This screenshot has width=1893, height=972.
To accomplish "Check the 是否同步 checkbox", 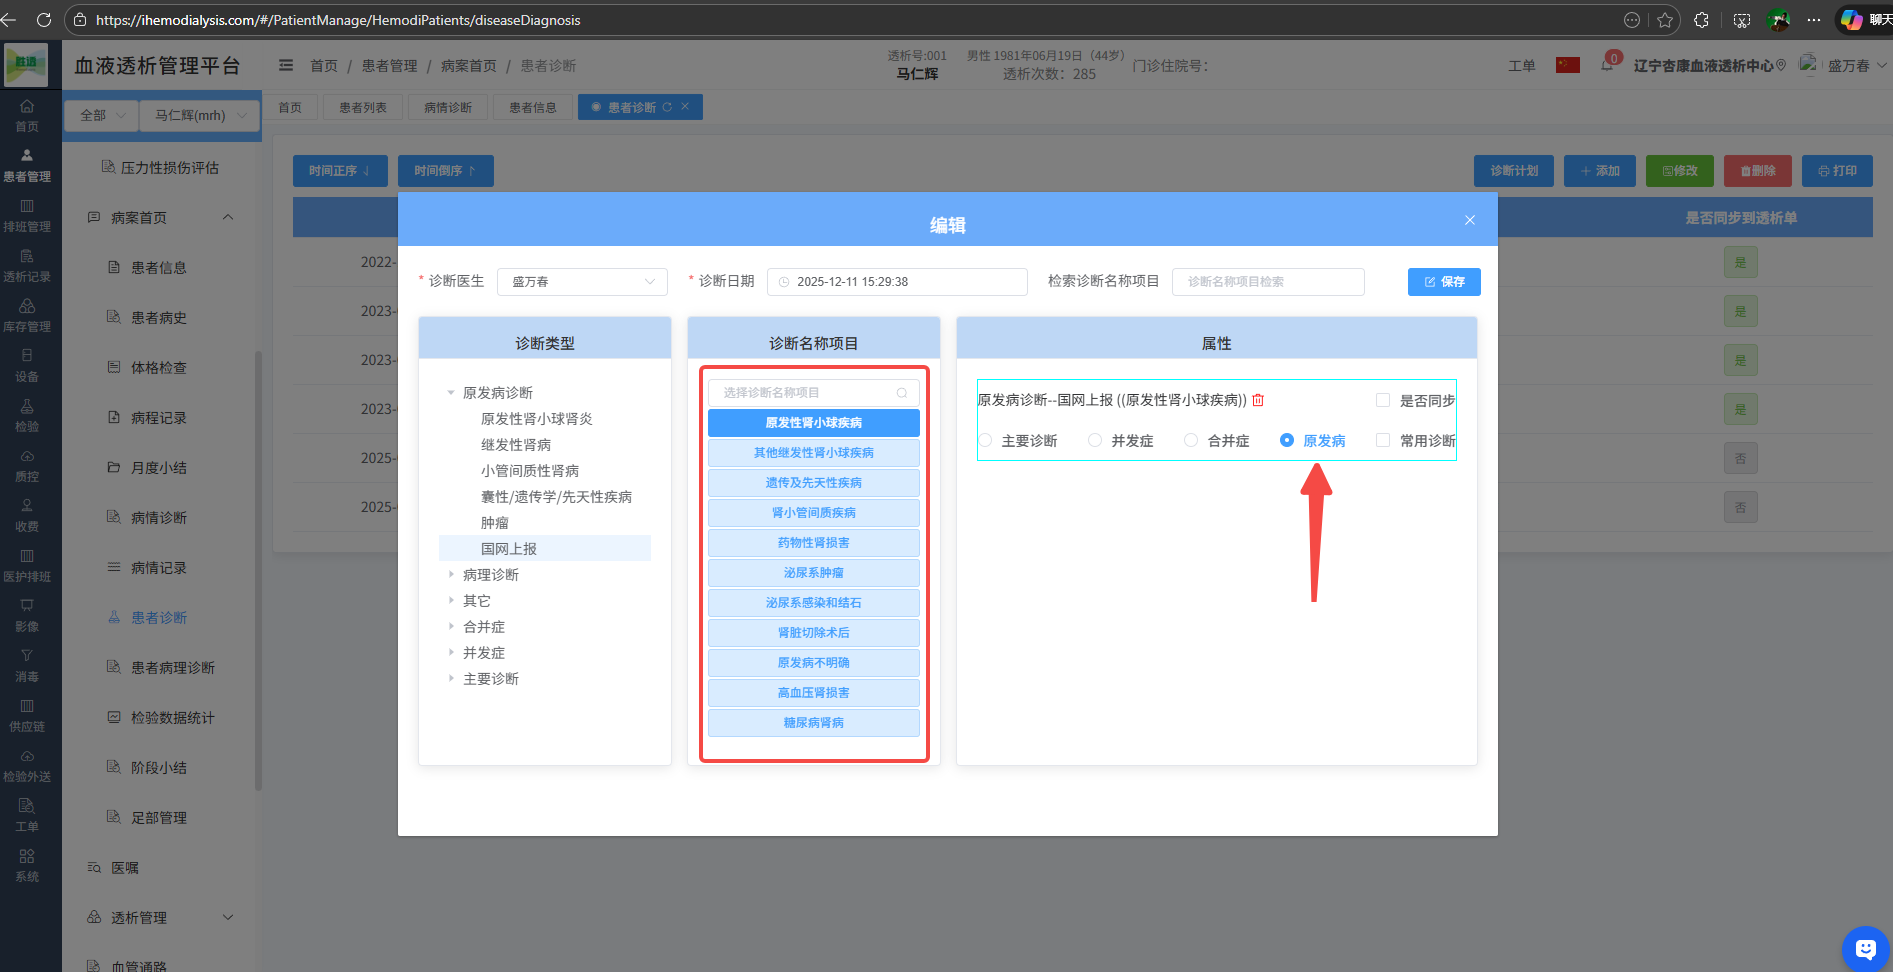I will pyautogui.click(x=1383, y=400).
